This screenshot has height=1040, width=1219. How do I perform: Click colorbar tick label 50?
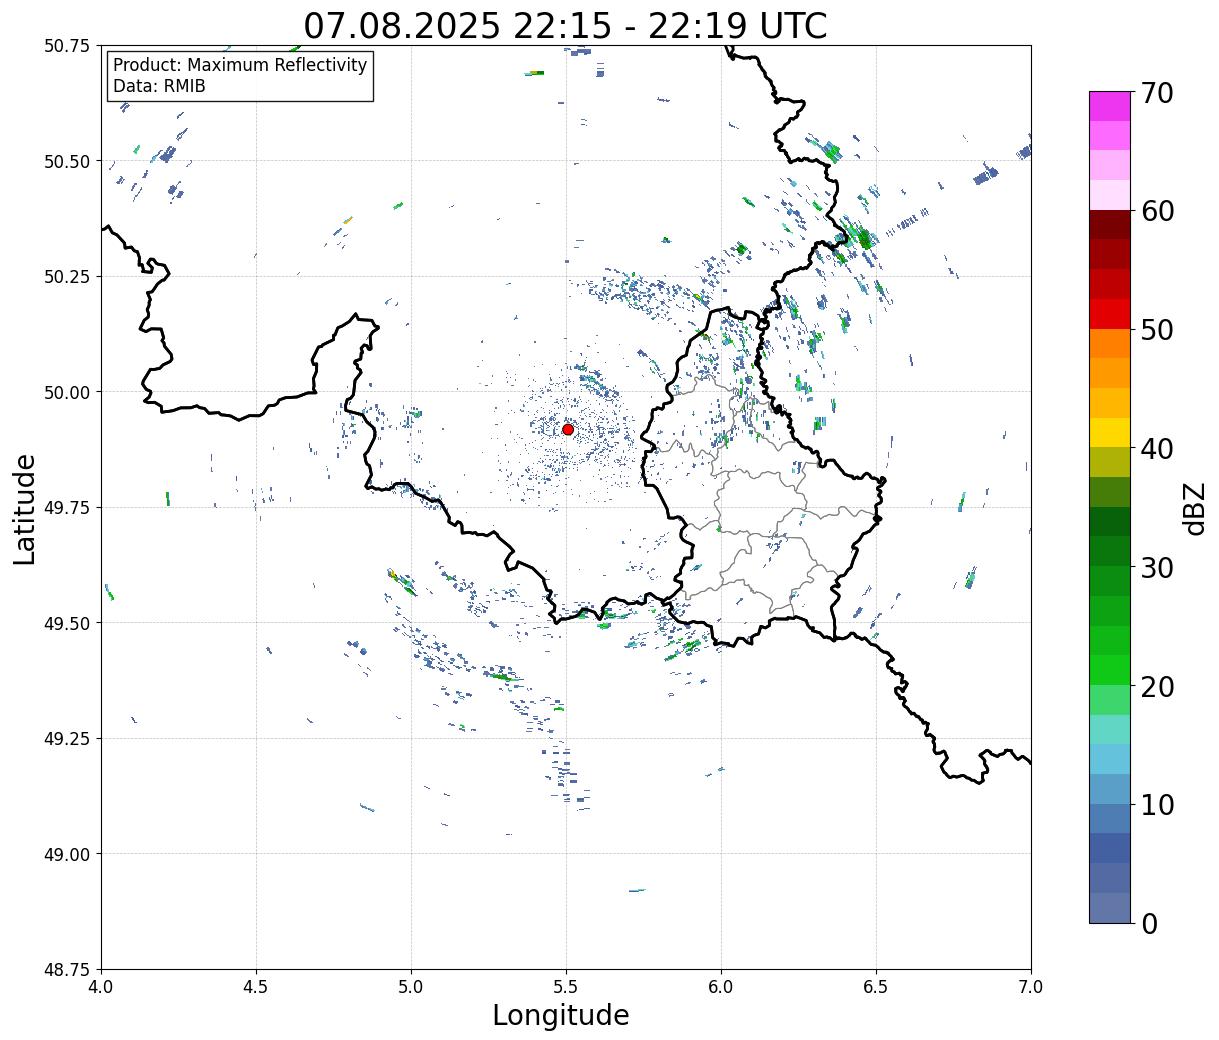pyautogui.click(x=1158, y=330)
